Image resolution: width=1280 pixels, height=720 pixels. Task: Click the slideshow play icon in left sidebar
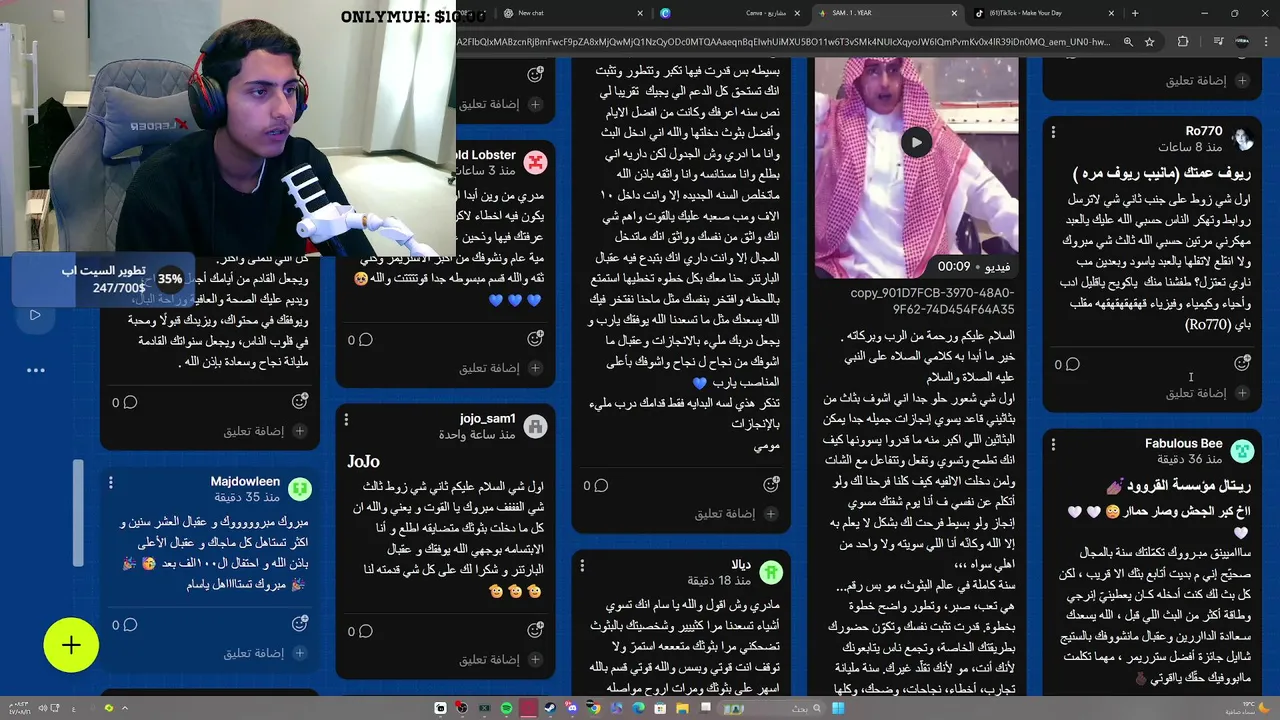pos(35,315)
